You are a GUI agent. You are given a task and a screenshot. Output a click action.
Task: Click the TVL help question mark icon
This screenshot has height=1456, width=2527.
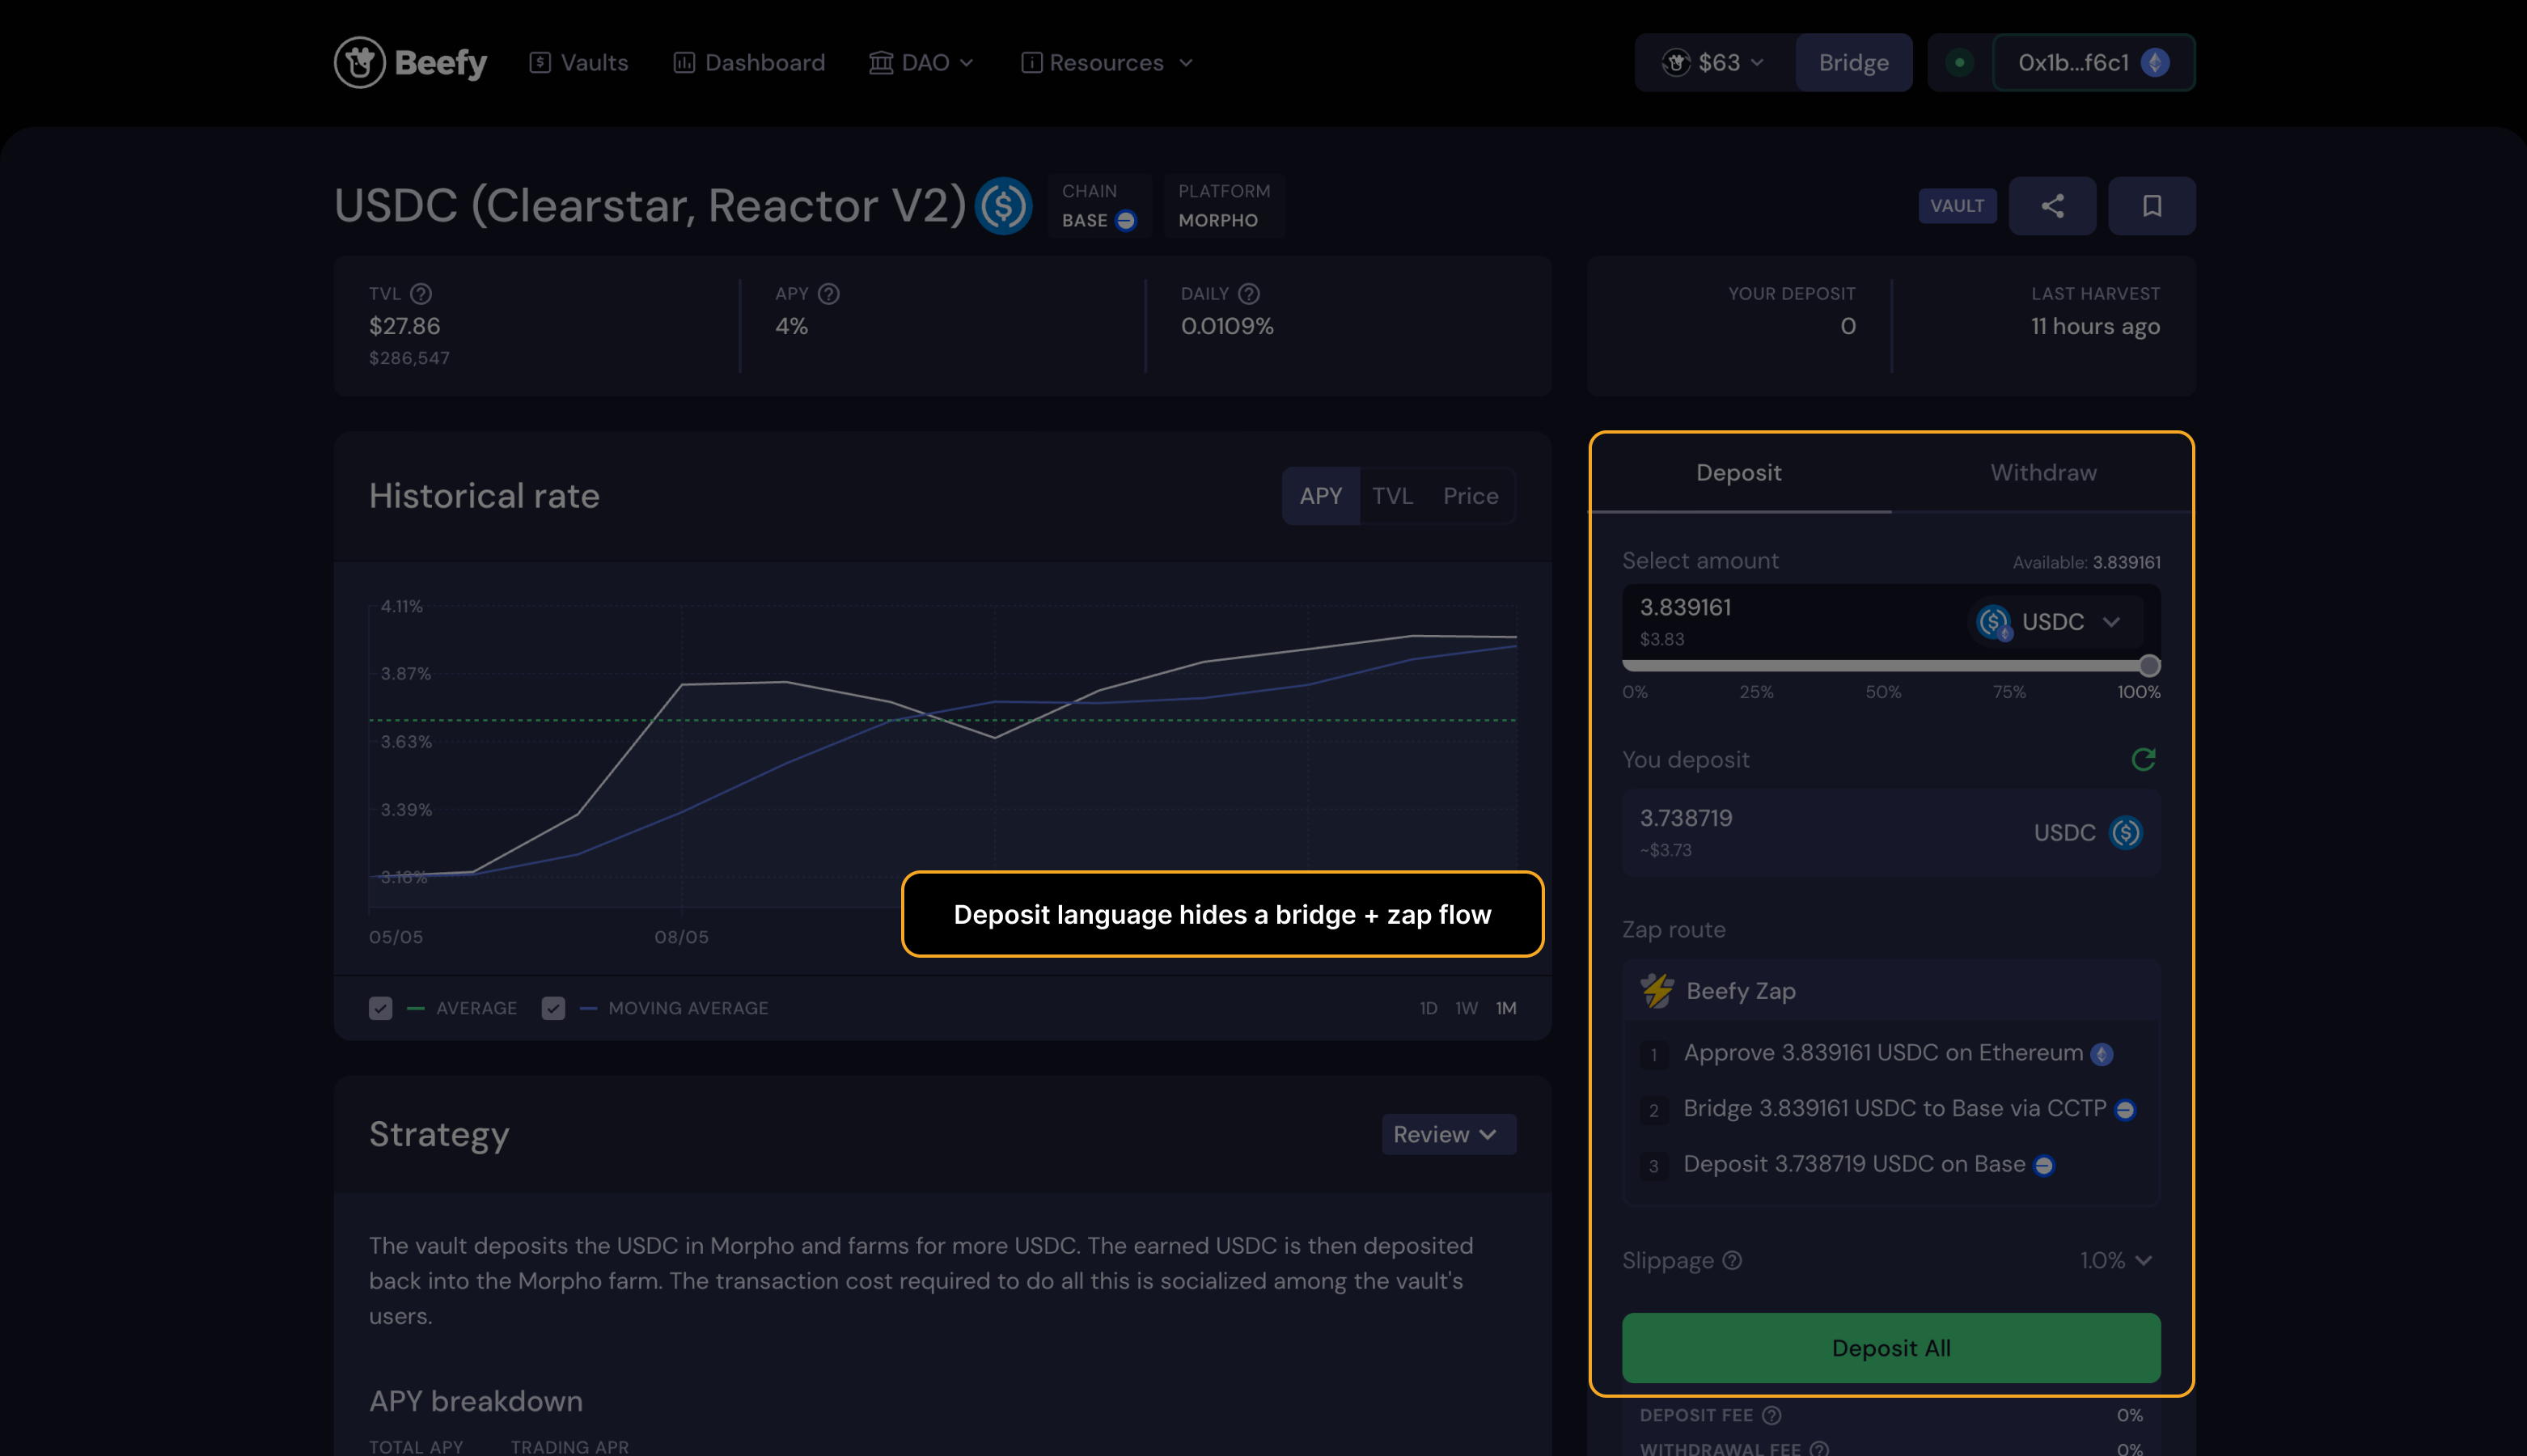coord(421,294)
